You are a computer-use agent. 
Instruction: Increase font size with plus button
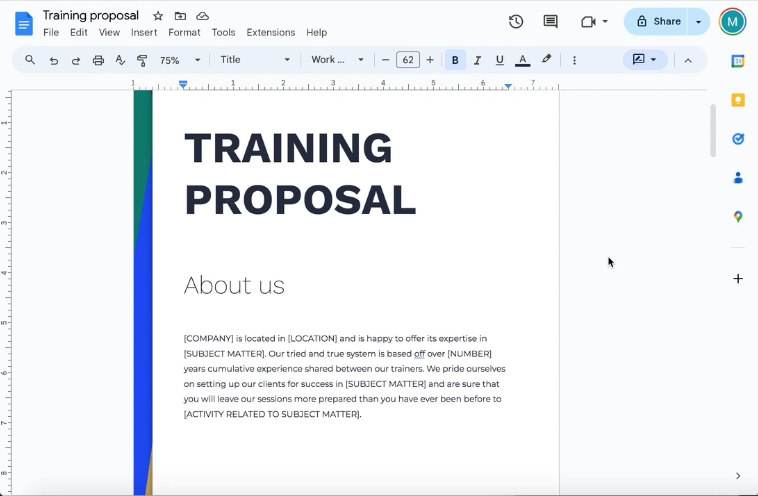click(x=430, y=60)
